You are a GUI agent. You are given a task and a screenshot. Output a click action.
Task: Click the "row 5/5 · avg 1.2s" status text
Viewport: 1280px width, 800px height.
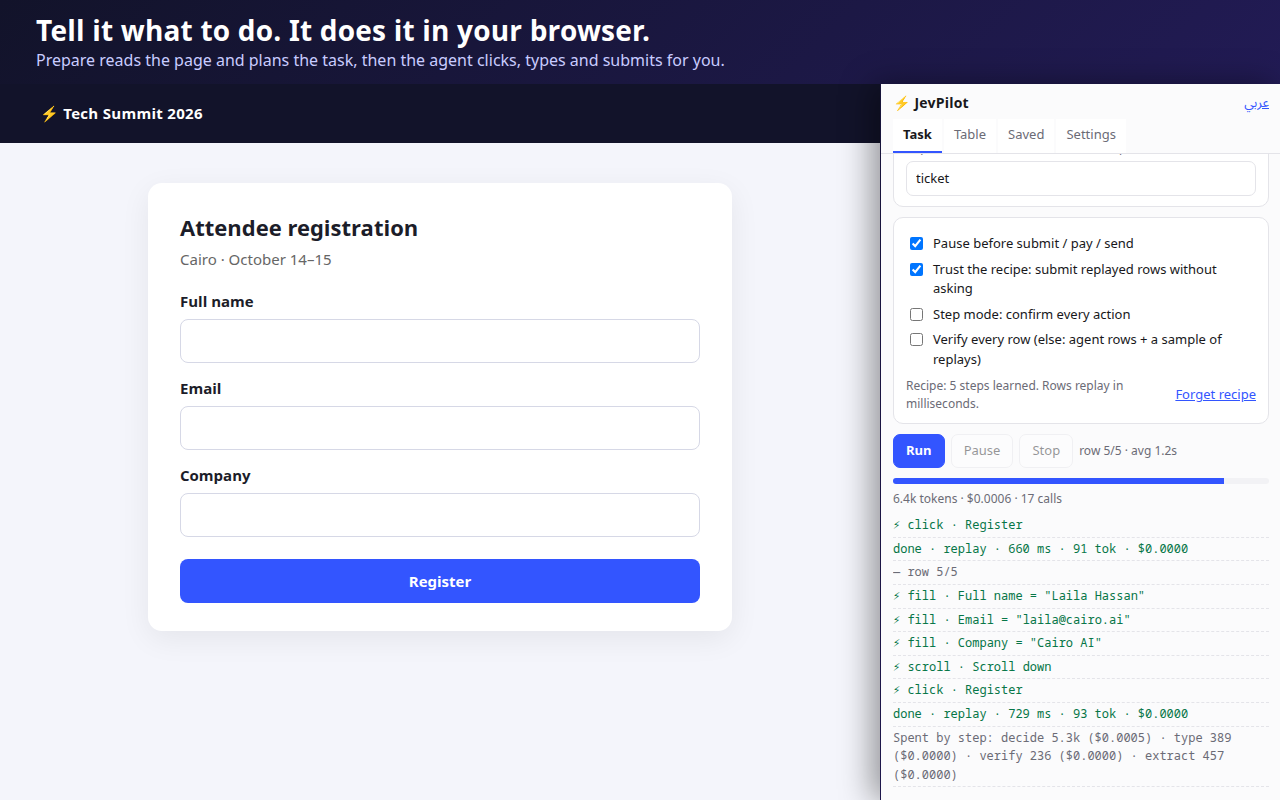tap(1128, 451)
